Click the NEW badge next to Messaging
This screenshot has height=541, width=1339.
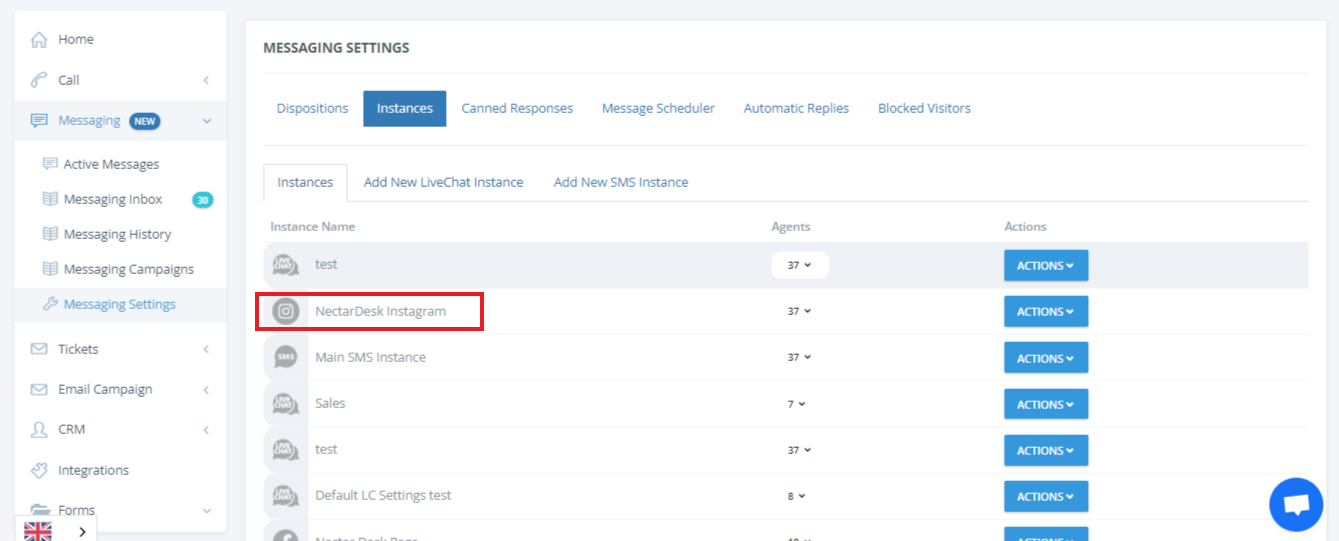click(x=145, y=121)
